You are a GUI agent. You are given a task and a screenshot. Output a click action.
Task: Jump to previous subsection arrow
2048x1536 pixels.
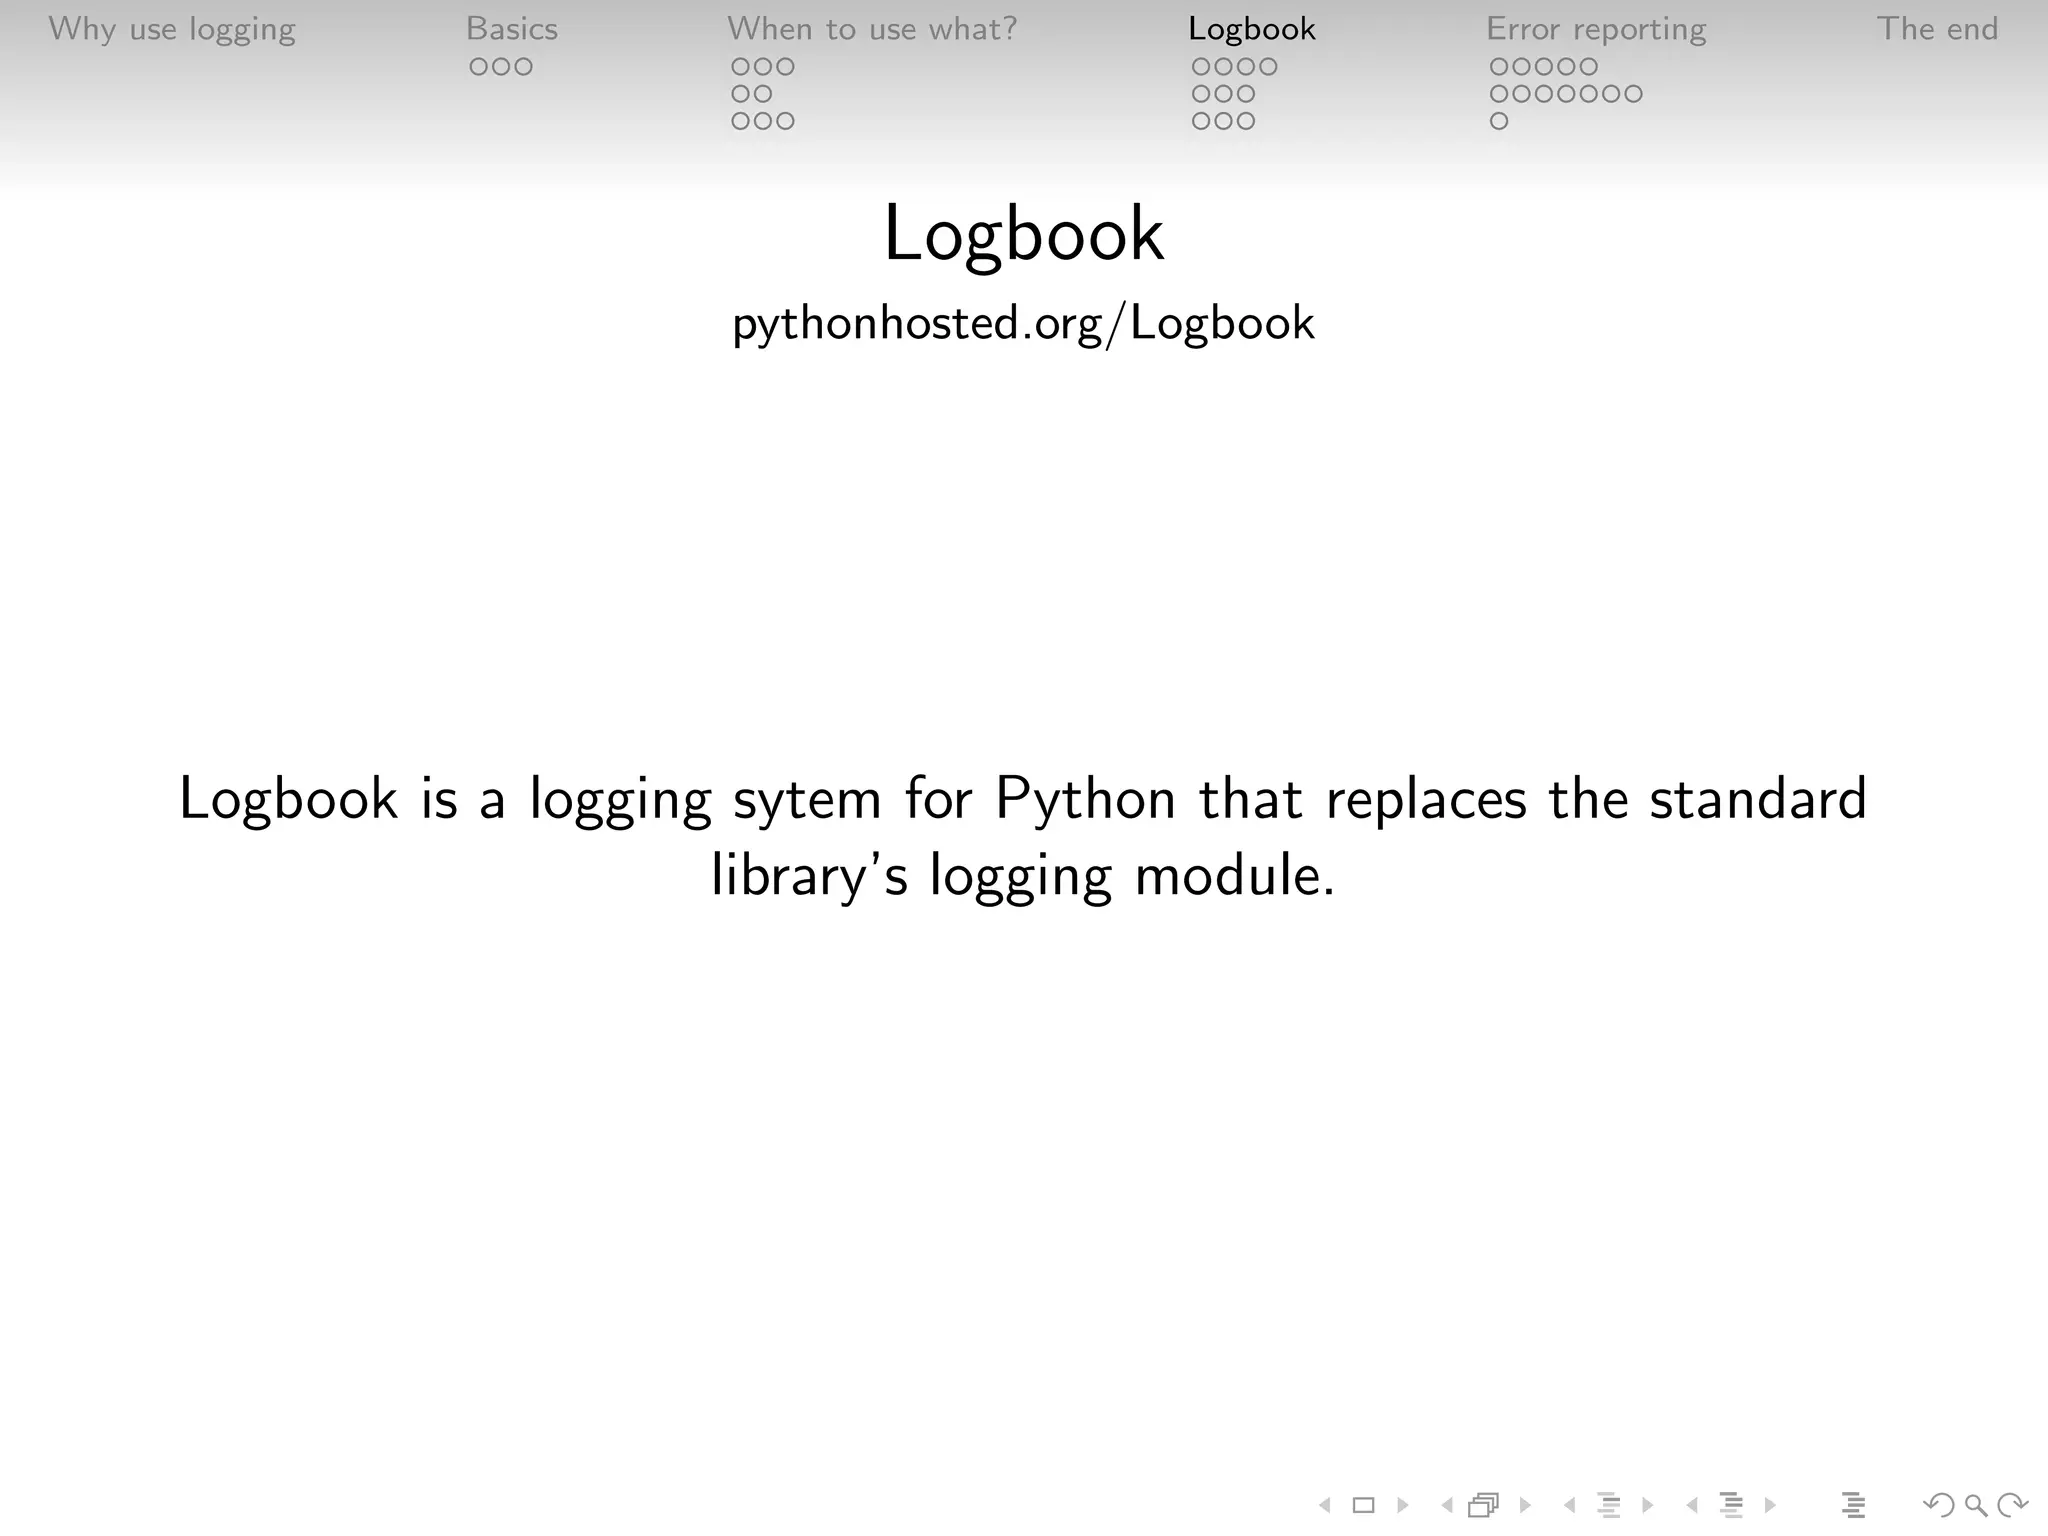[1569, 1505]
